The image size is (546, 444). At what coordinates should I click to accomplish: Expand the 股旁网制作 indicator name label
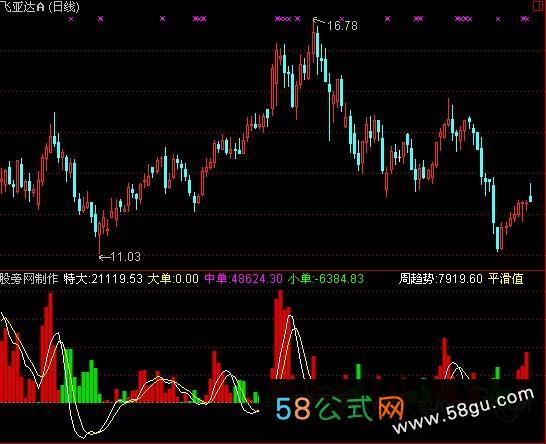29,279
